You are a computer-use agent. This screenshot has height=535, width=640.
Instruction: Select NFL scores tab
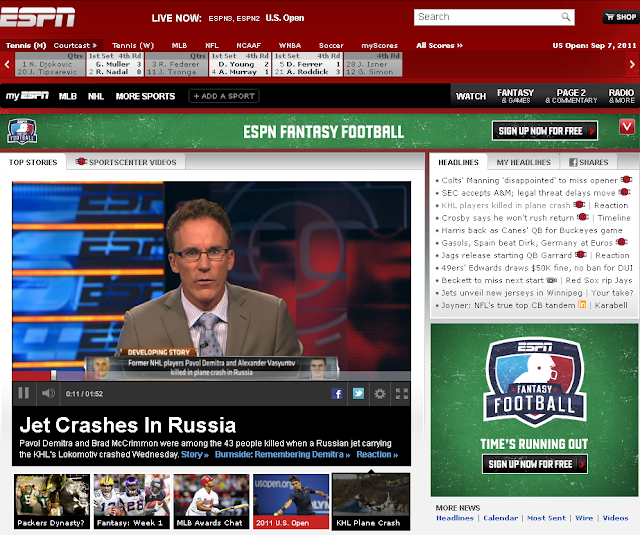pyautogui.click(x=212, y=45)
